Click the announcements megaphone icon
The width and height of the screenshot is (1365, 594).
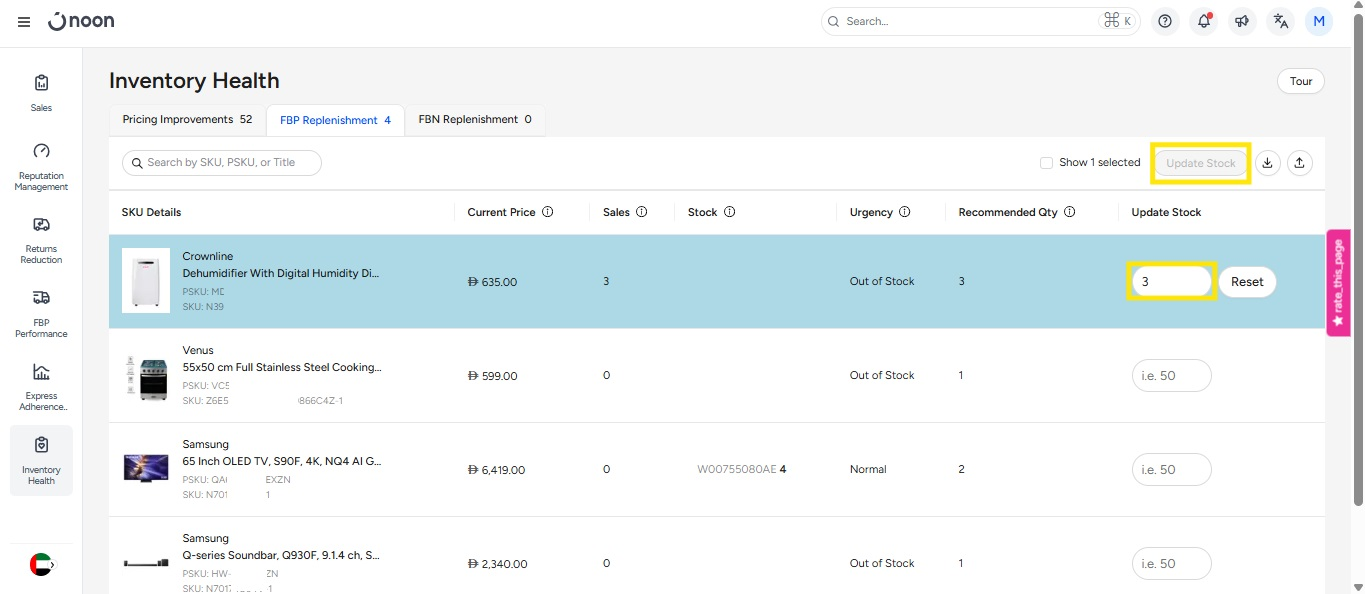1242,21
